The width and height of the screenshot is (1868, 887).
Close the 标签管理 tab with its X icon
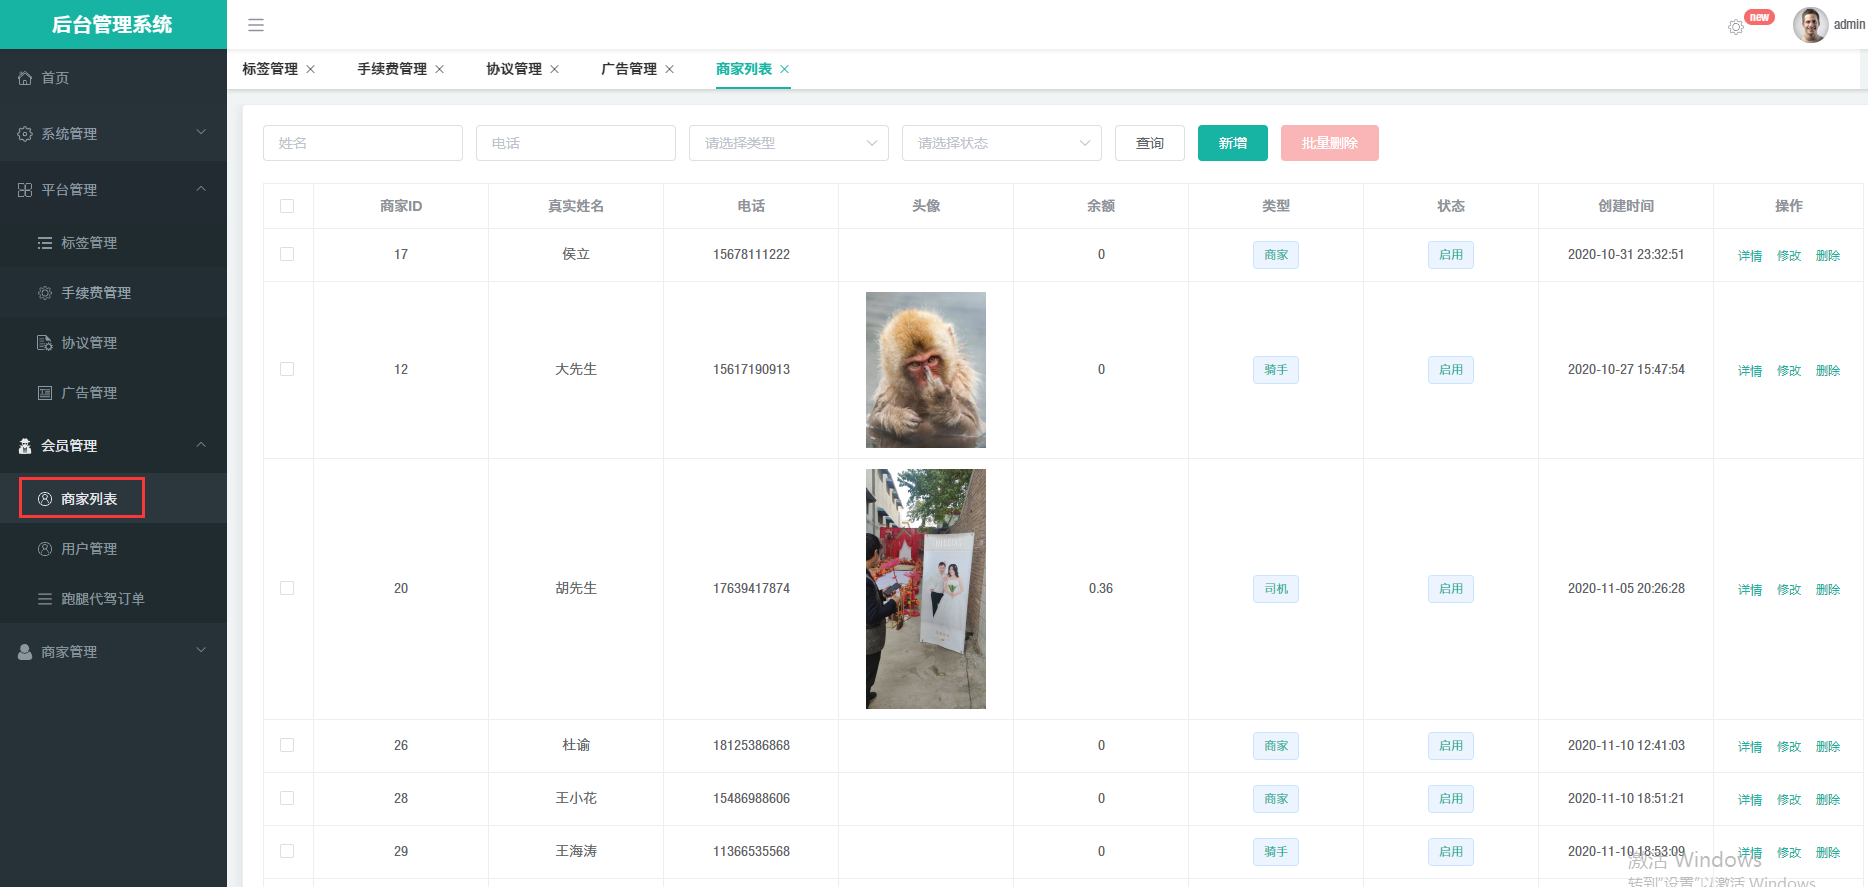click(311, 69)
